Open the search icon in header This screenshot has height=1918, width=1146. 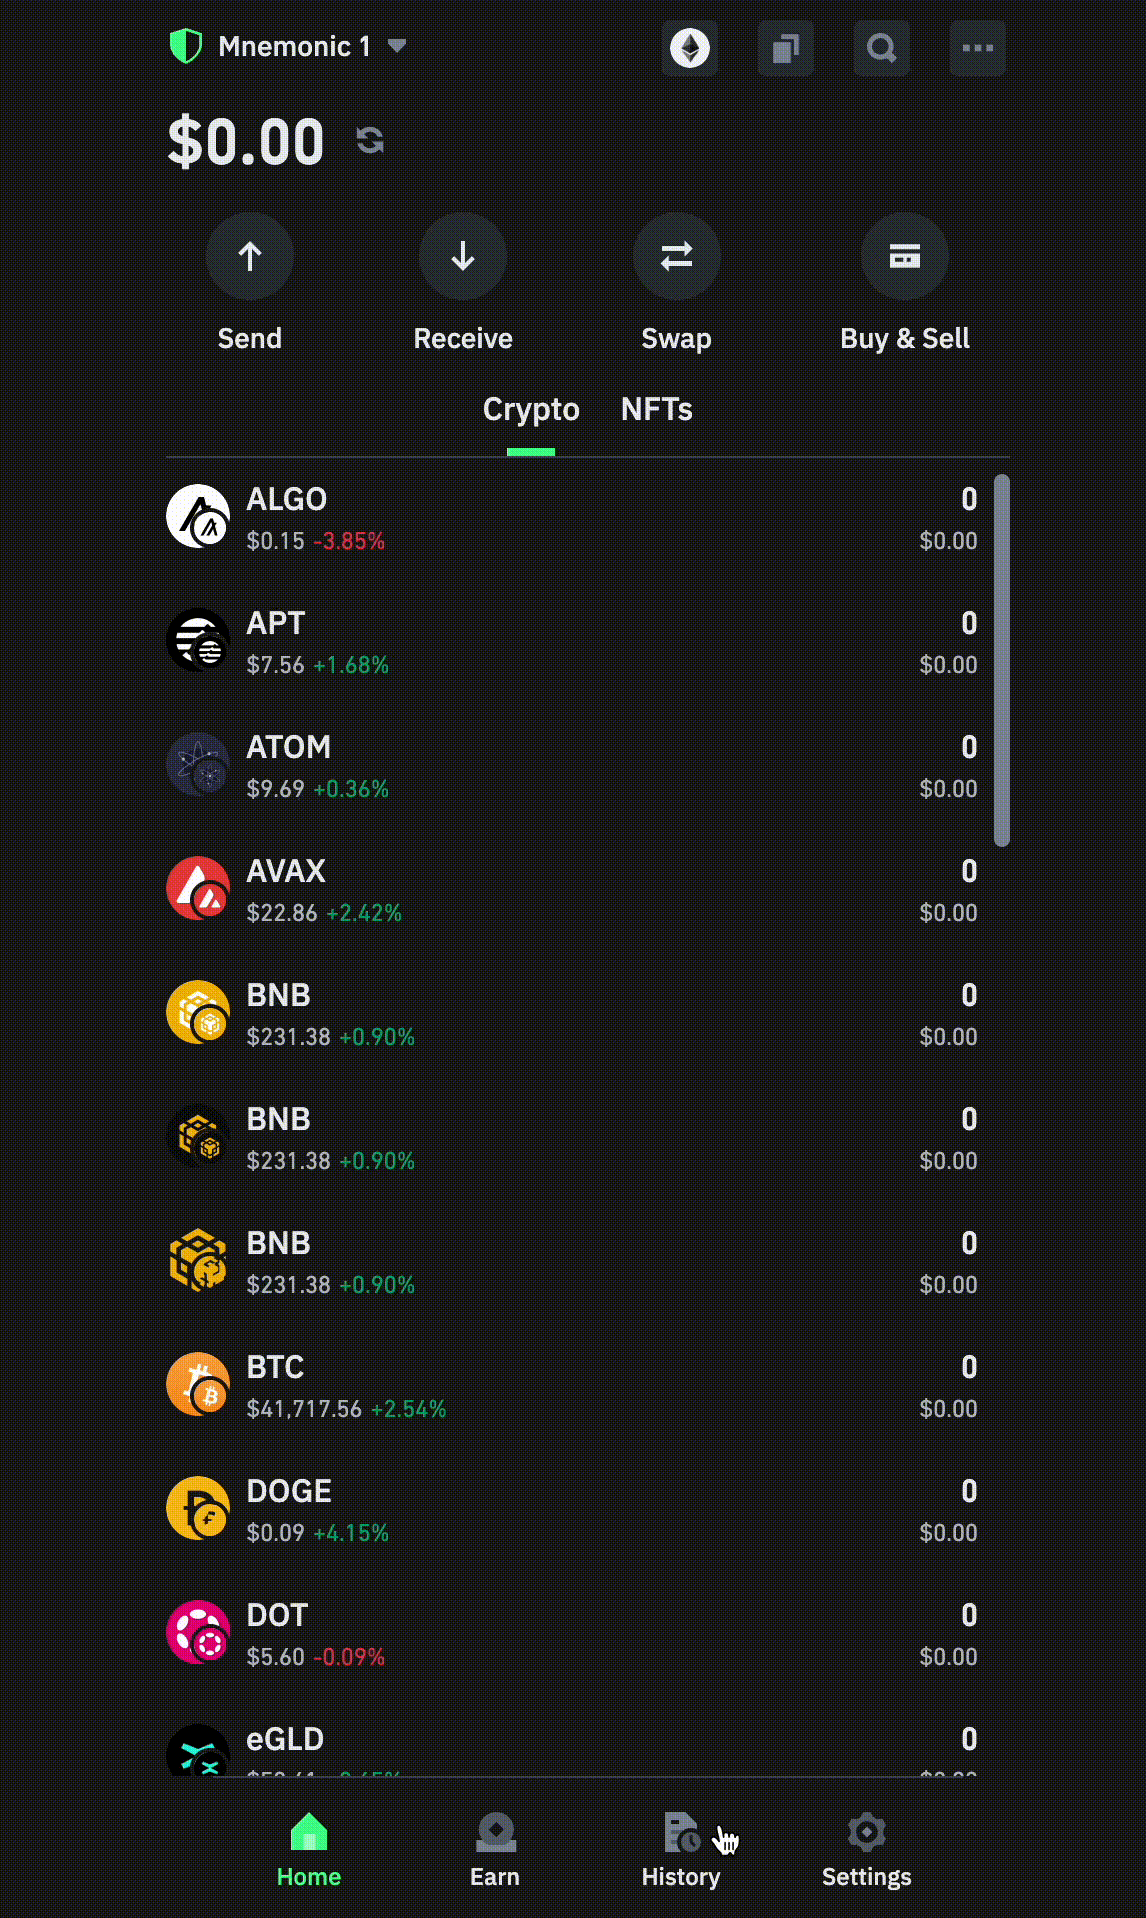pyautogui.click(x=881, y=48)
